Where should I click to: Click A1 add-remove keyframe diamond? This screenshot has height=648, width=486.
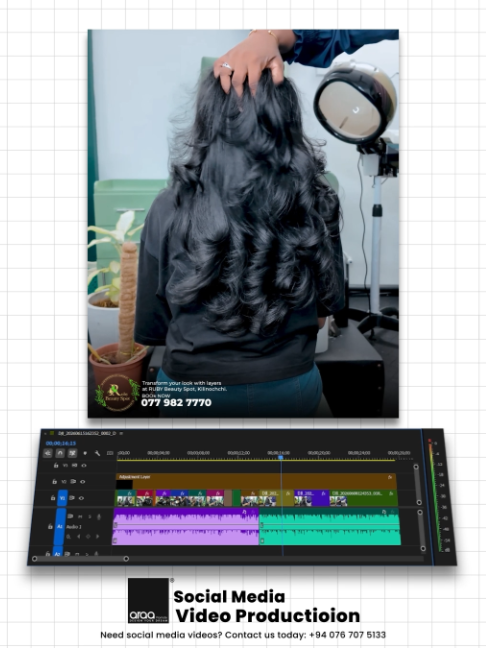[88, 536]
